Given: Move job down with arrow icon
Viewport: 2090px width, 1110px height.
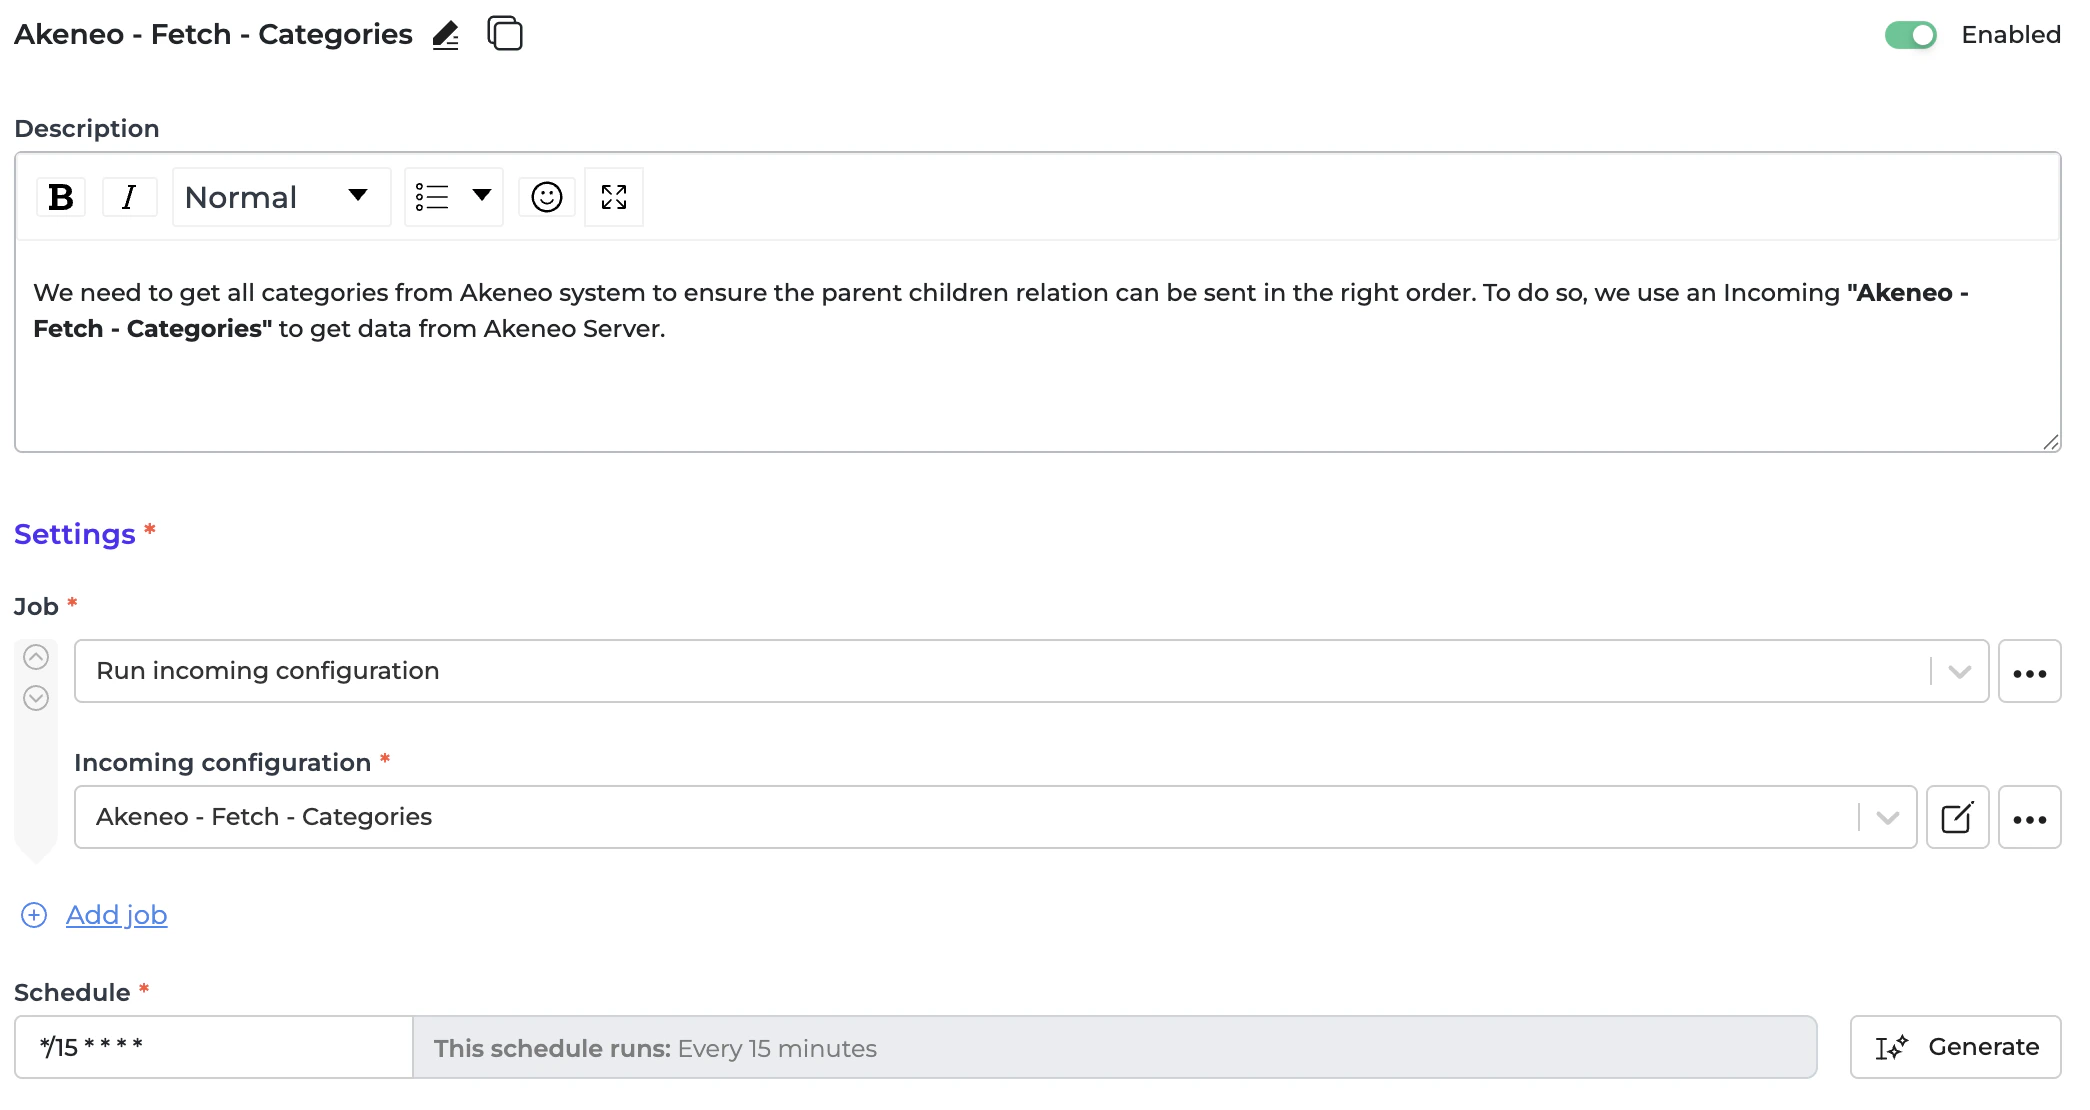Looking at the screenshot, I should (36, 698).
